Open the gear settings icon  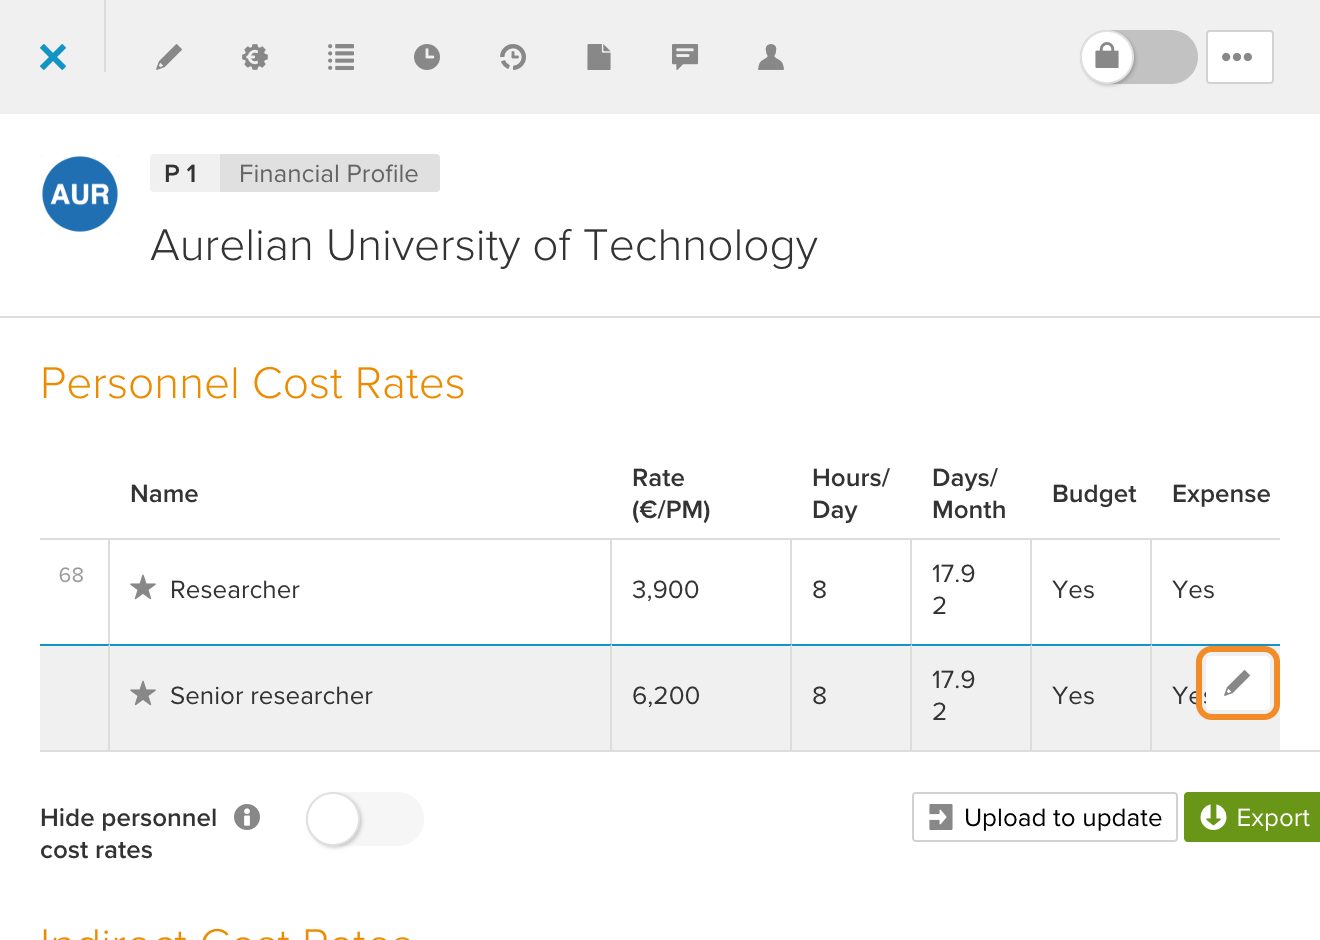coord(255,57)
